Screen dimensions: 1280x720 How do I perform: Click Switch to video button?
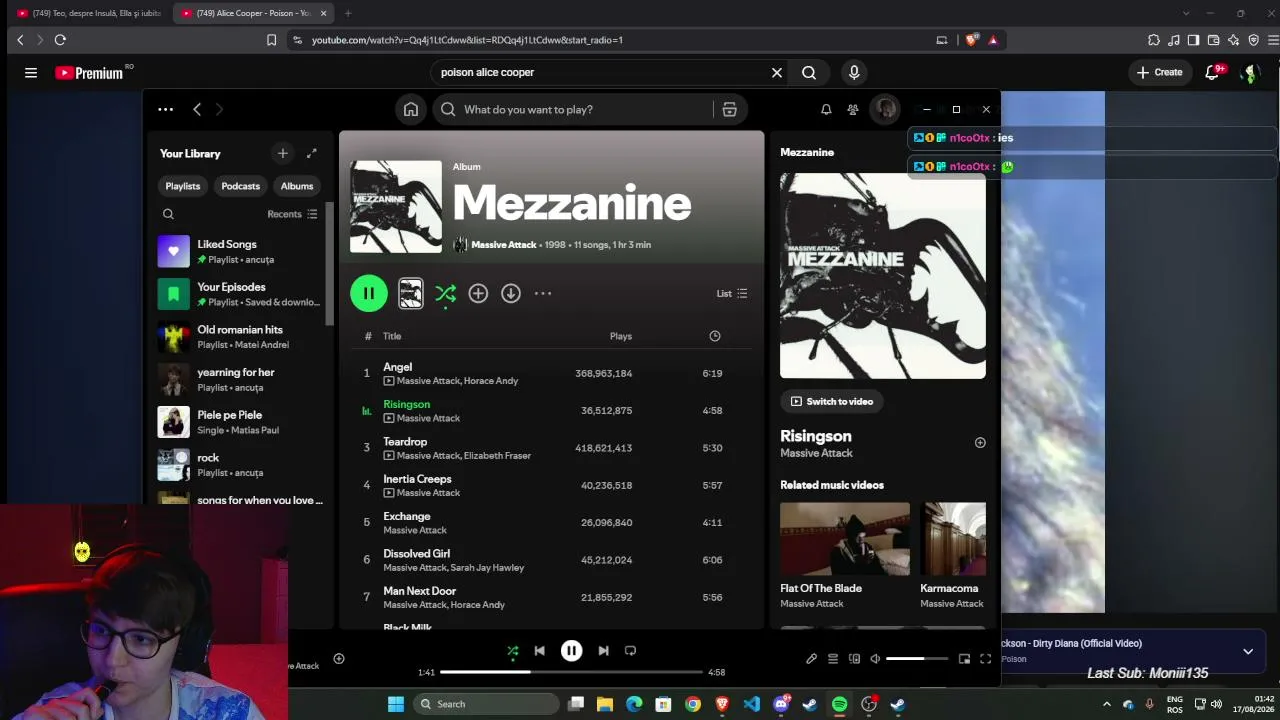coord(832,401)
